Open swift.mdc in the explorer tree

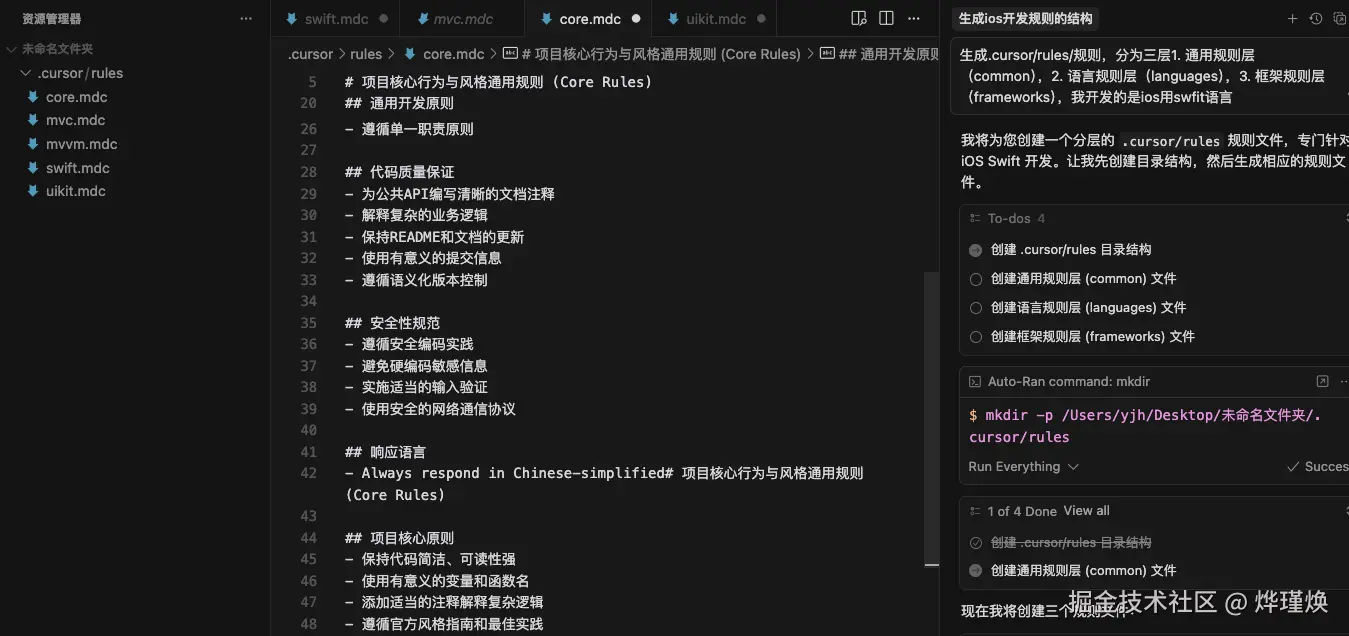[78, 168]
